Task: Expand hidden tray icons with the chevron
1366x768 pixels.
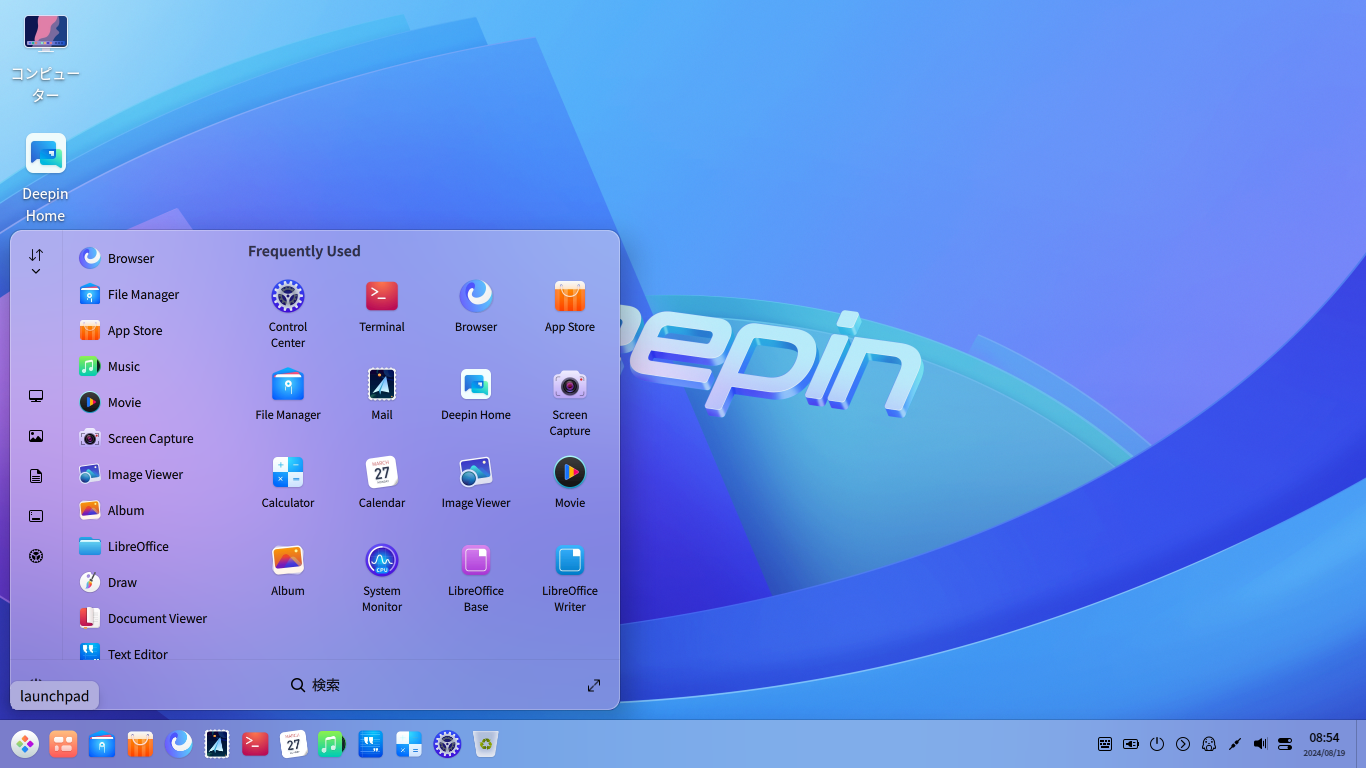Action: pyautogui.click(x=1182, y=744)
